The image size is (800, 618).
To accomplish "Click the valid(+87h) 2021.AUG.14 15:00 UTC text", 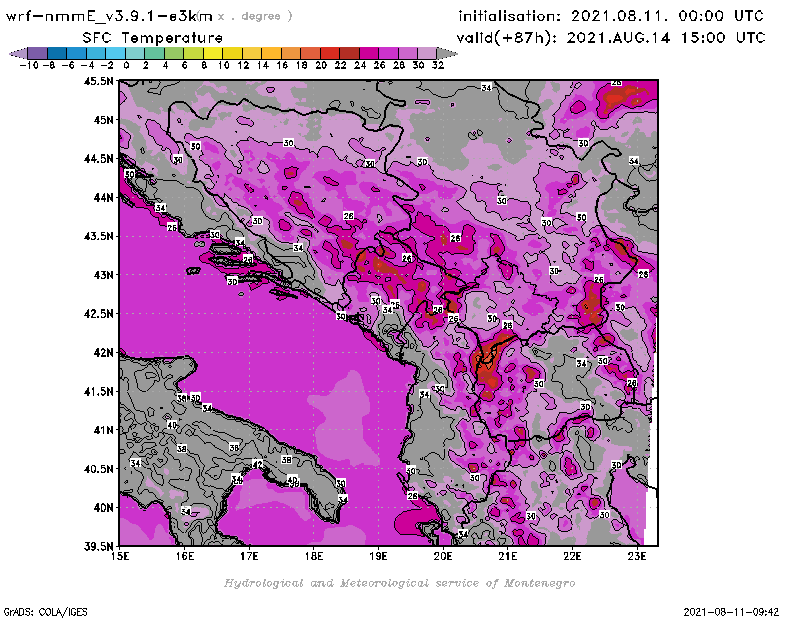I will [x=611, y=37].
